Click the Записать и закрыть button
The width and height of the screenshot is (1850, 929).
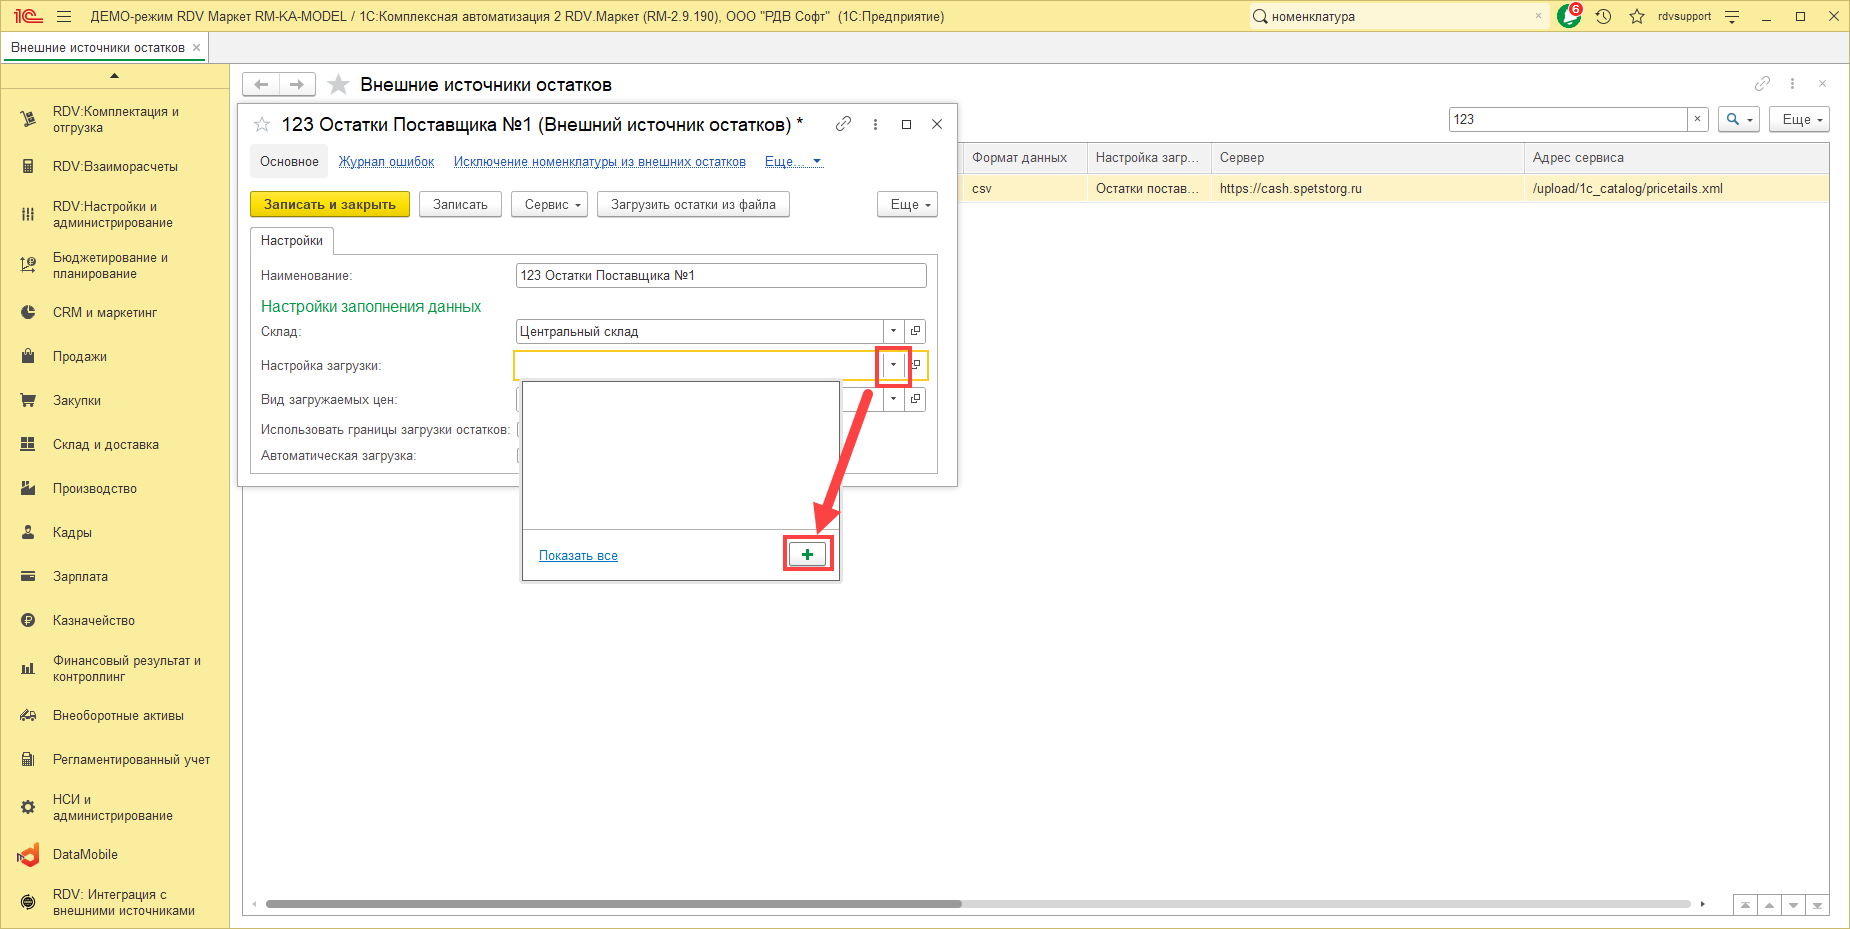click(330, 204)
